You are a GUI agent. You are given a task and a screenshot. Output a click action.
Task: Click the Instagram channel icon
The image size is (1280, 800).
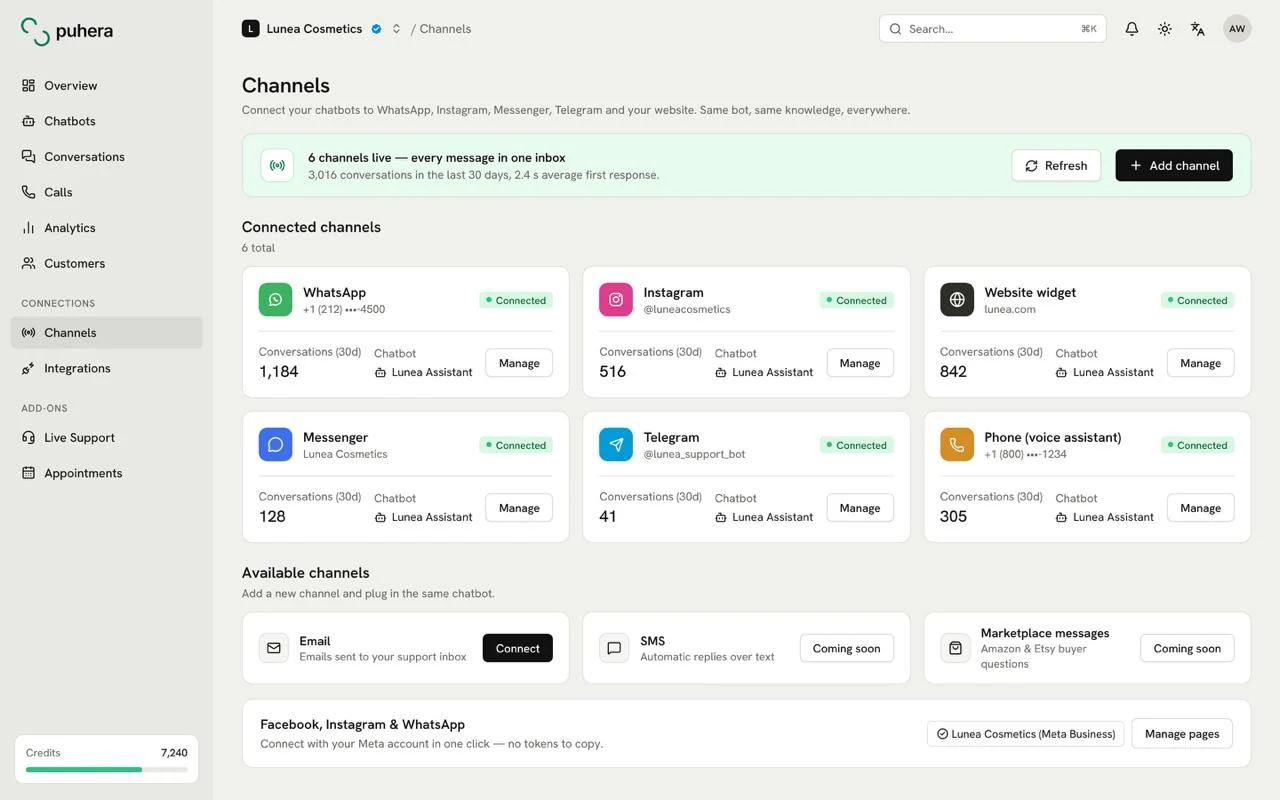[x=616, y=300]
